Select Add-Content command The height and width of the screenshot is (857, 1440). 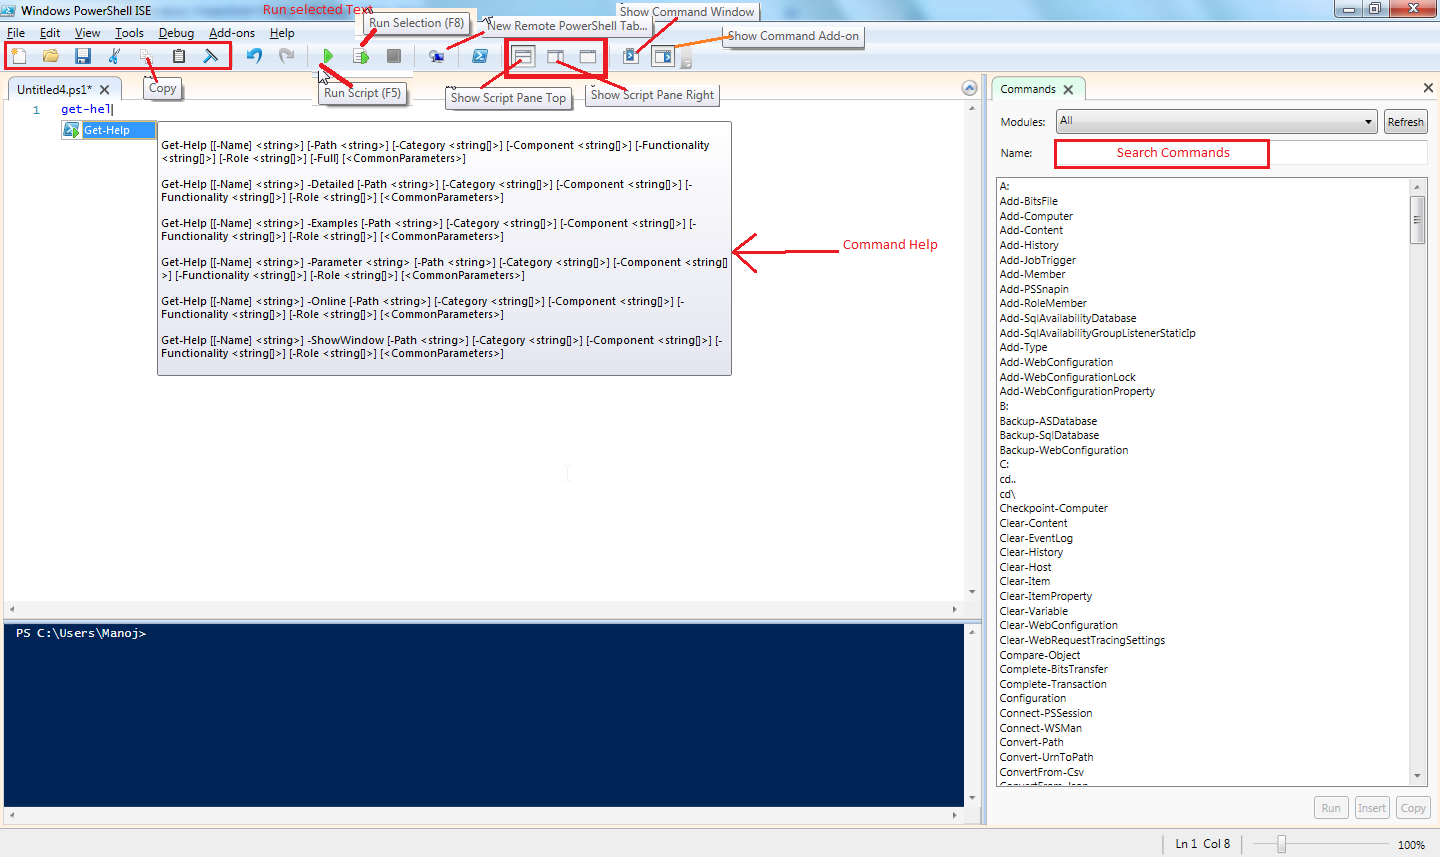[x=1031, y=230]
